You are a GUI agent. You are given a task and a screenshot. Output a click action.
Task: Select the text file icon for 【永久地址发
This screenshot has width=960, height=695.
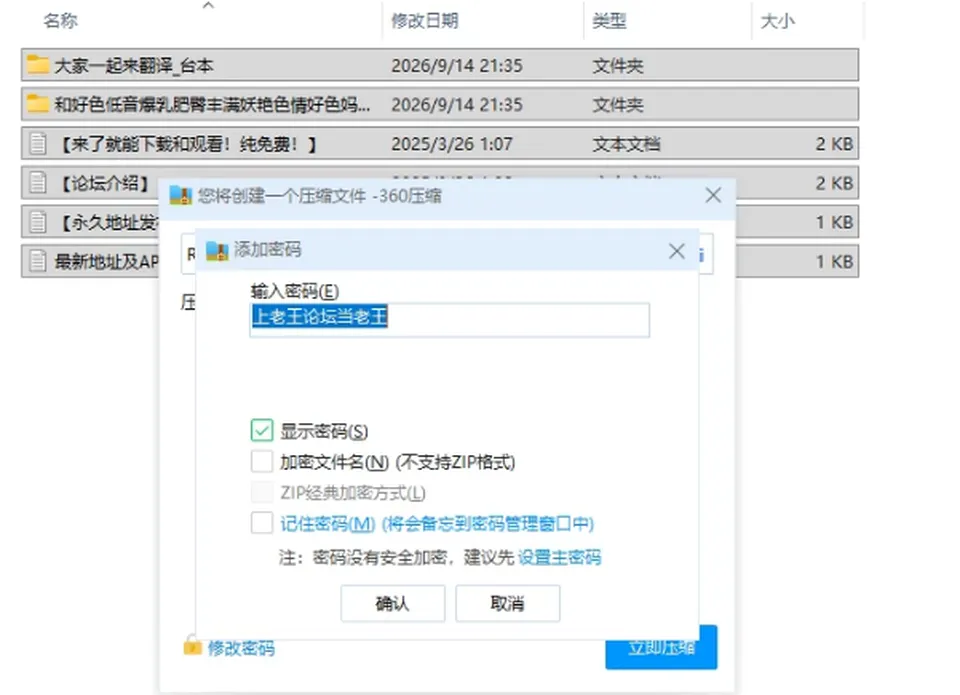click(x=38, y=222)
